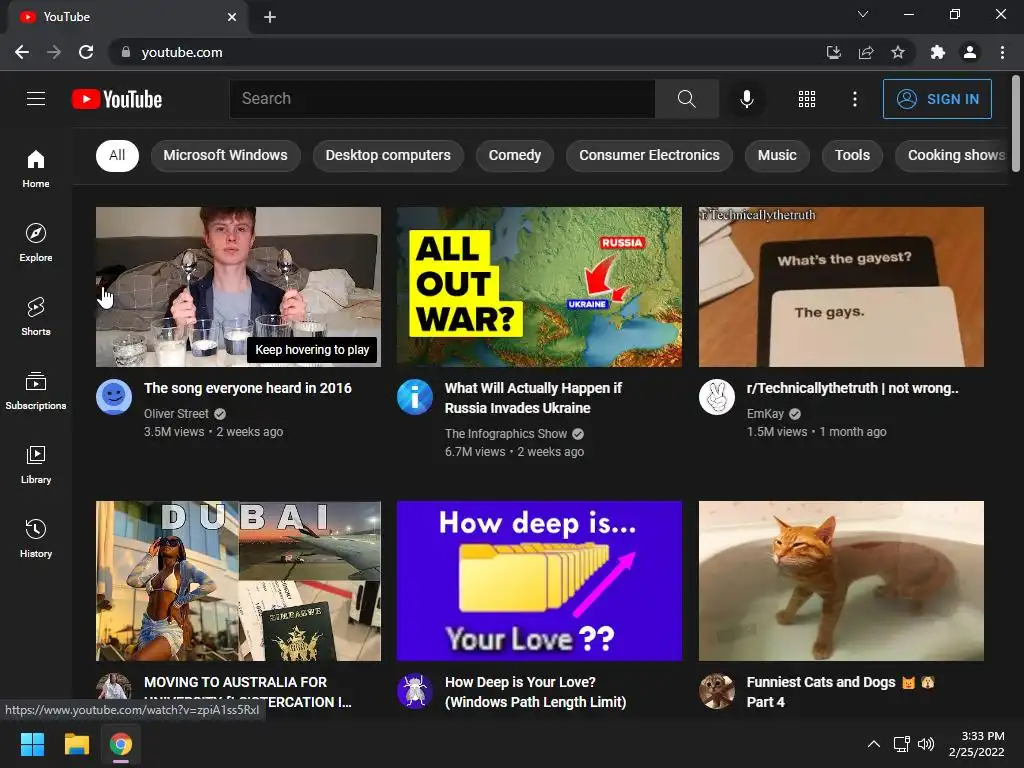Click The Infographics Show channel name
The image size is (1024, 768).
tap(506, 434)
